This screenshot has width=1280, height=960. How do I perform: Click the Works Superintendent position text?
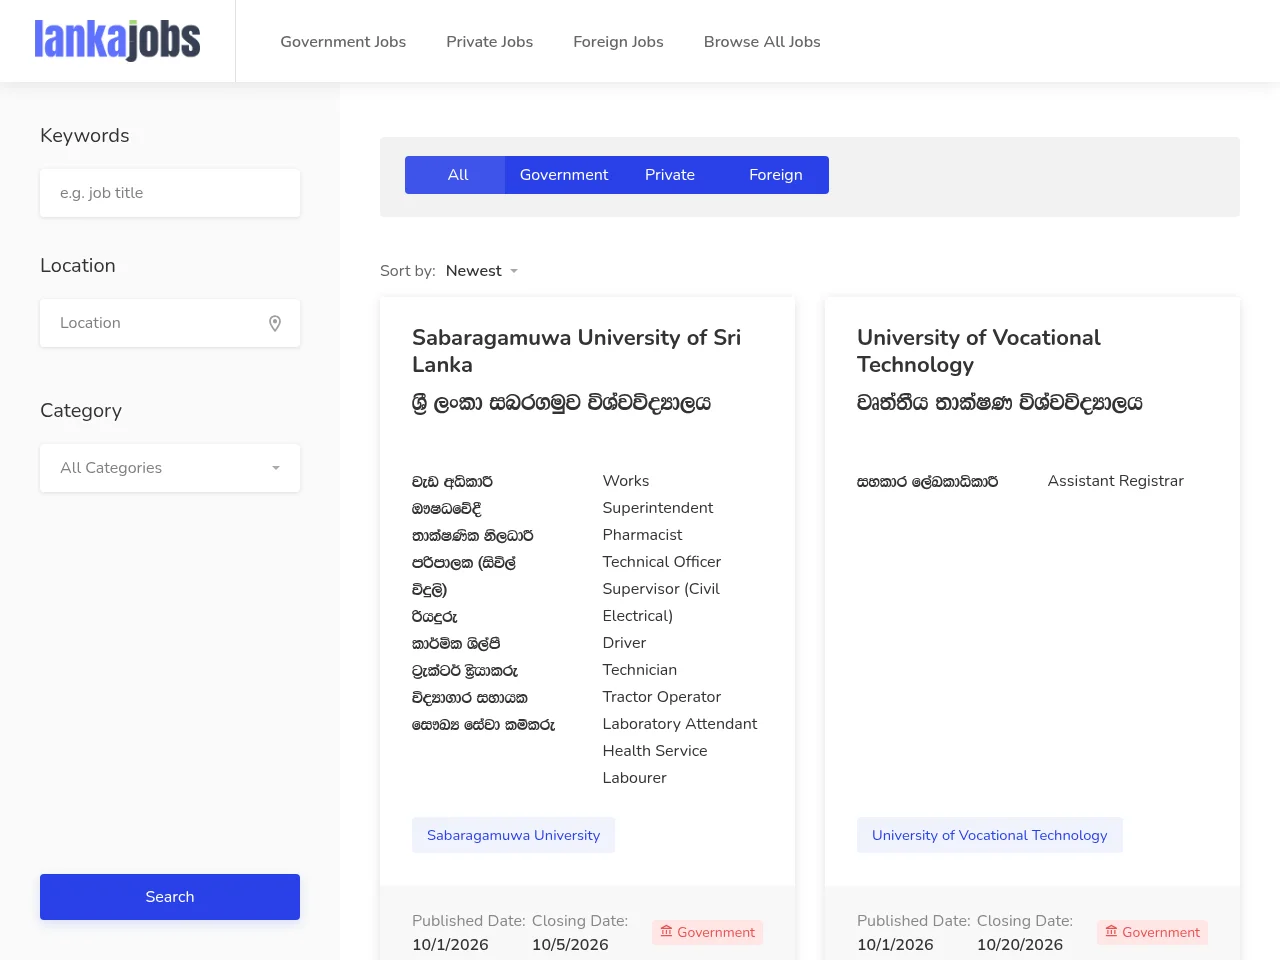pyautogui.click(x=658, y=494)
